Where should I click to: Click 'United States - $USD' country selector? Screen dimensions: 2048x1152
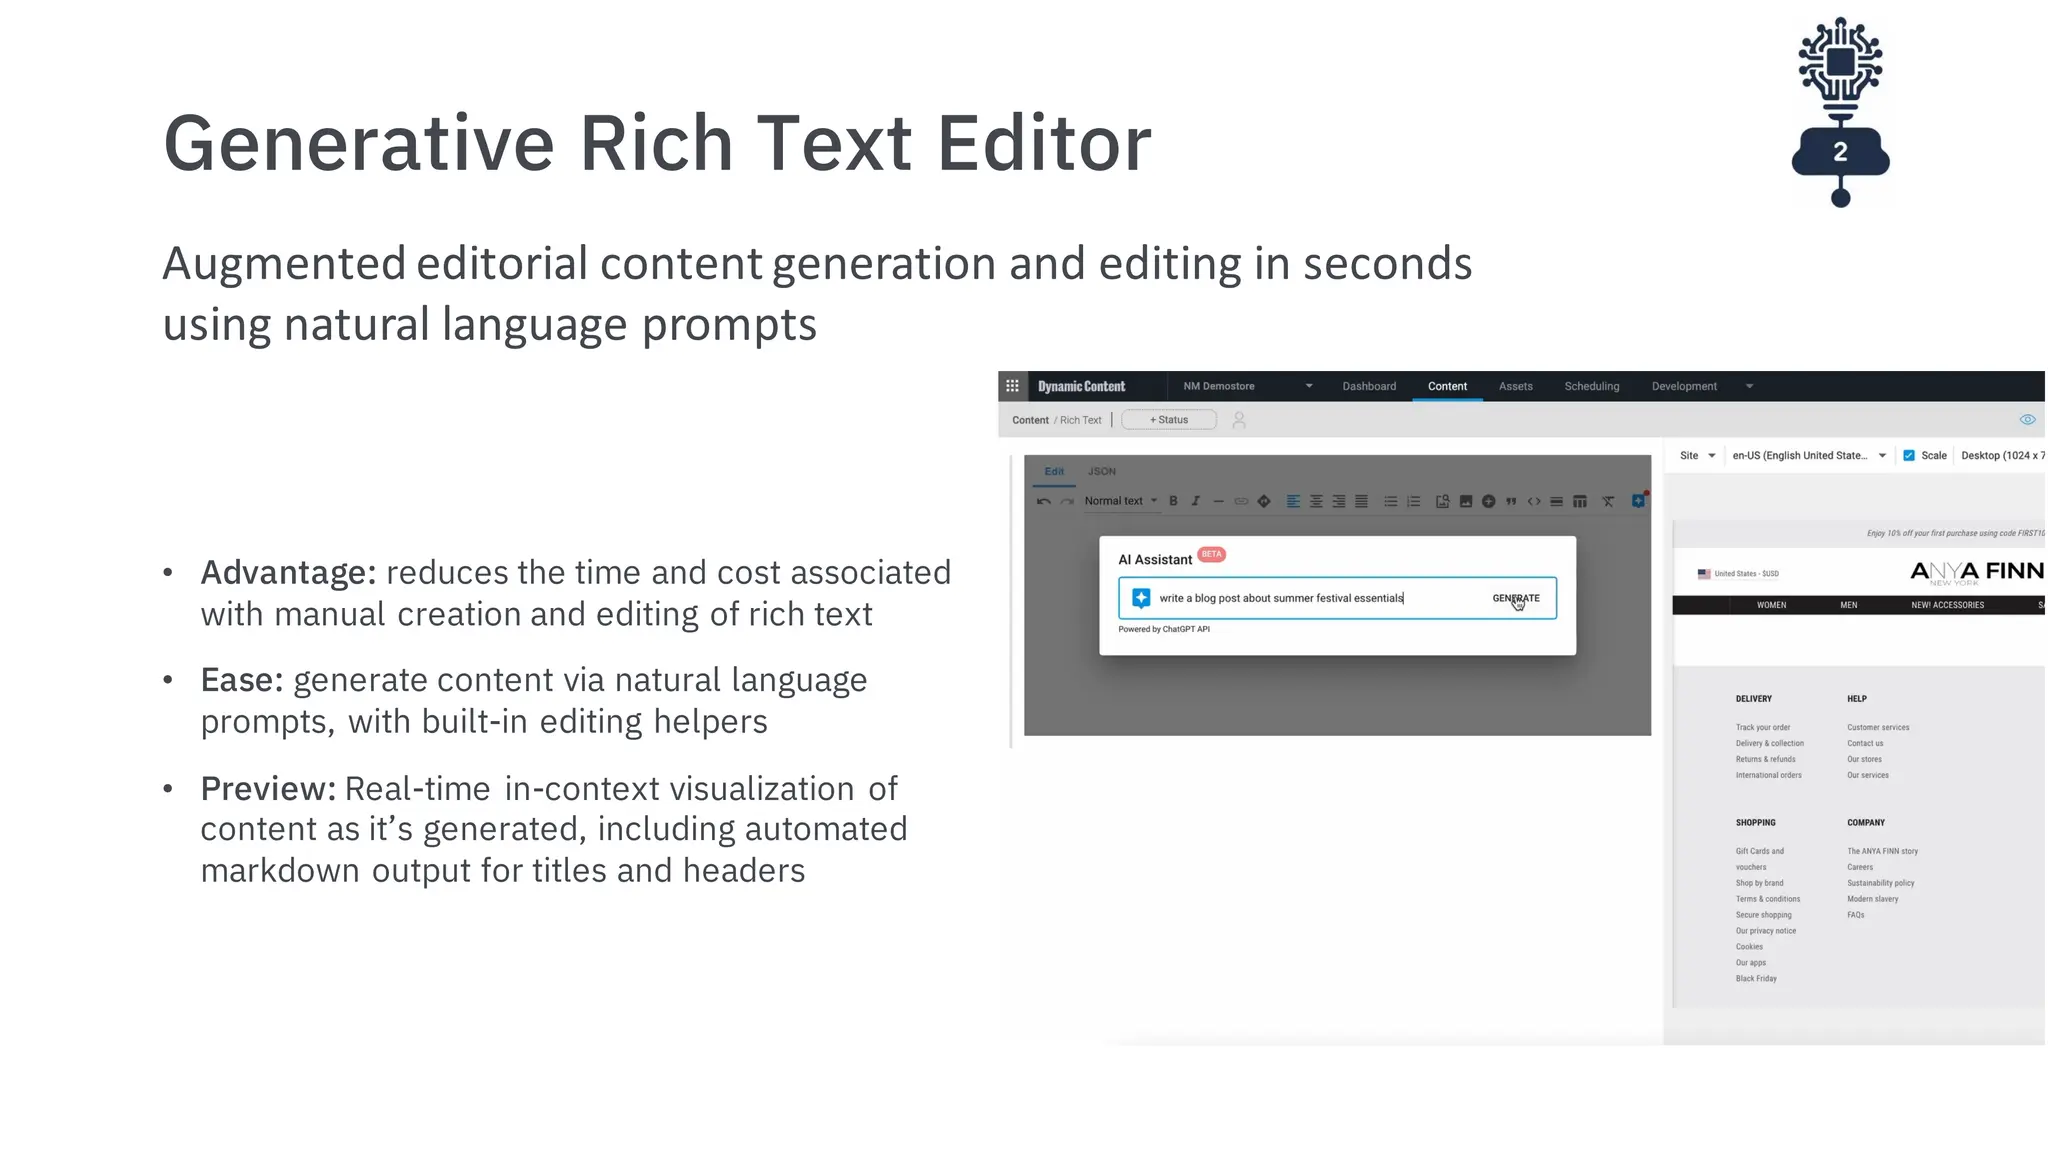click(x=1738, y=574)
